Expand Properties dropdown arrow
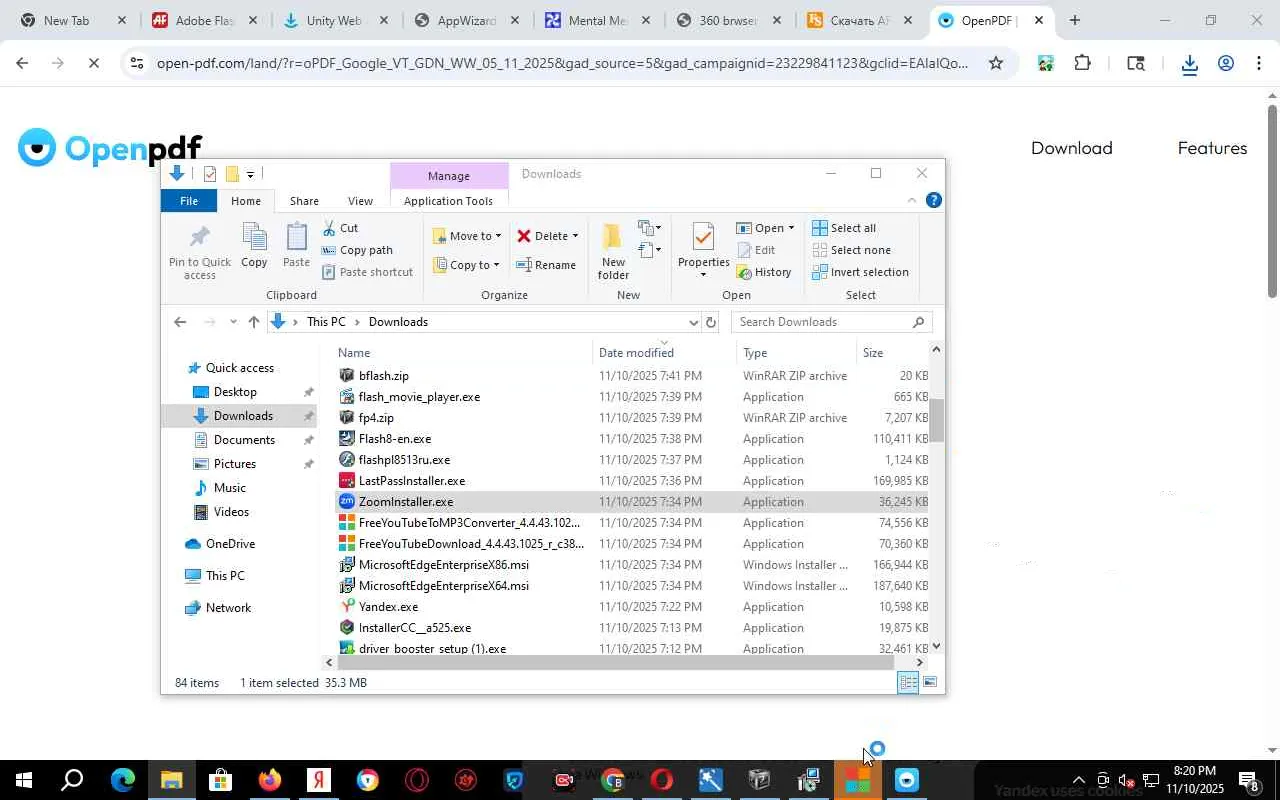 tap(703, 275)
